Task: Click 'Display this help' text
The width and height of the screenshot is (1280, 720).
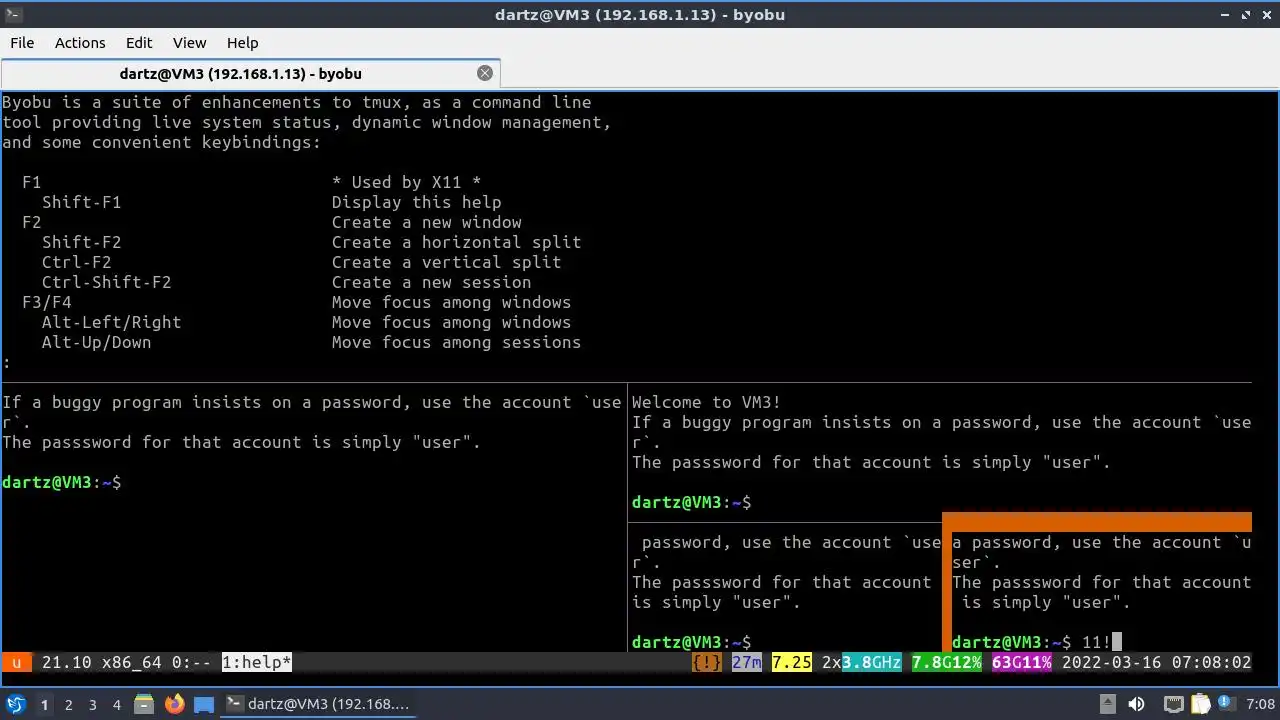Action: (x=416, y=202)
